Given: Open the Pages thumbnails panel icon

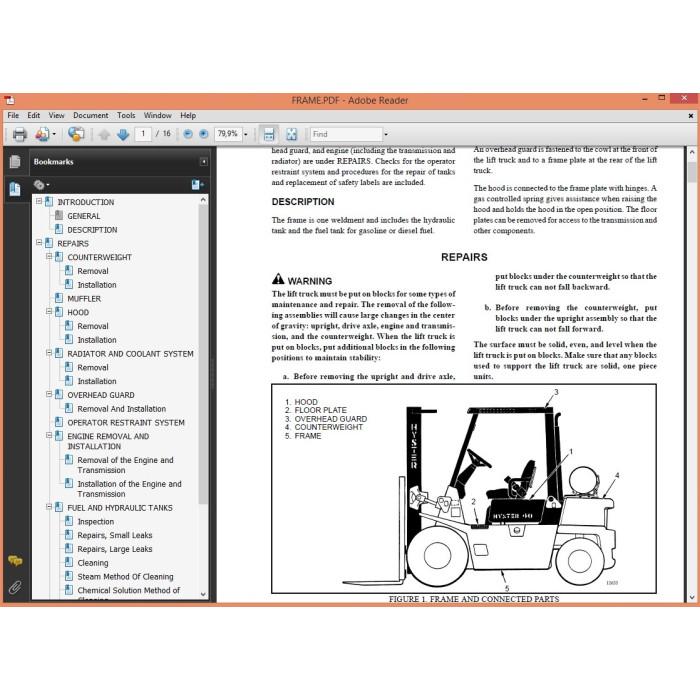Looking at the screenshot, I should 15,162.
